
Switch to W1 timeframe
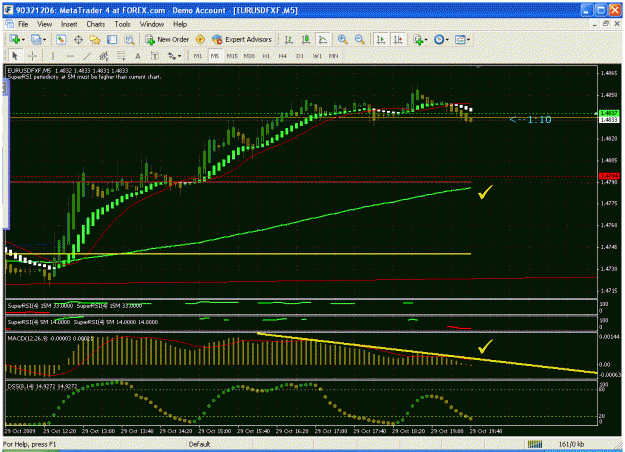pyautogui.click(x=317, y=56)
